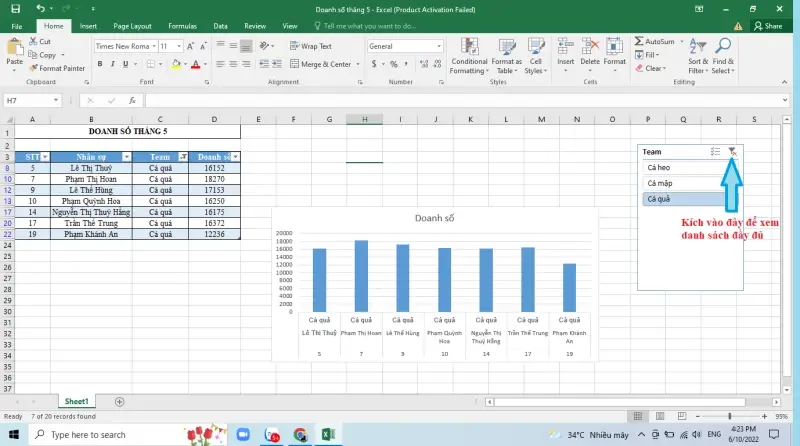Clear the filter on the Team slicer

732,152
